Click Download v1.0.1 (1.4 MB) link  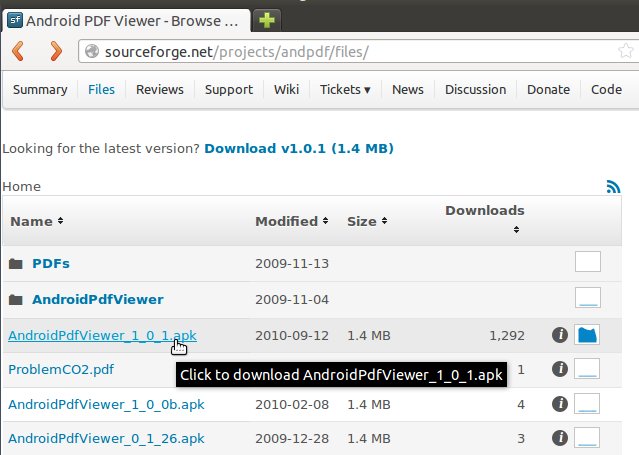pos(299,148)
